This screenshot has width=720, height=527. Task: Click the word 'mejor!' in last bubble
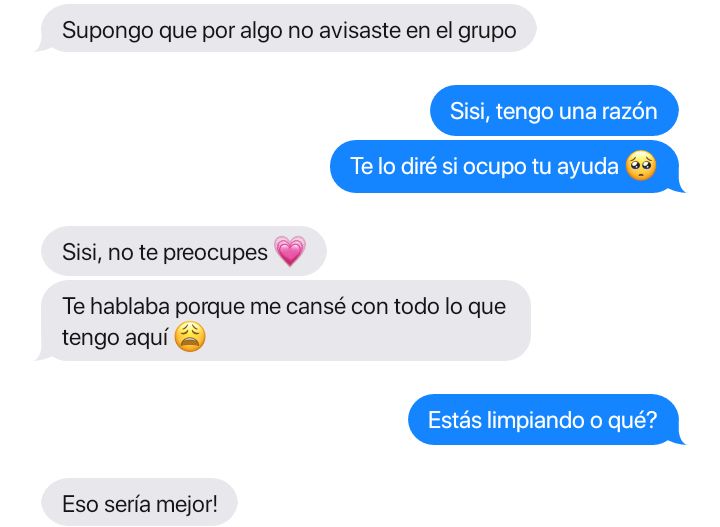(187, 505)
